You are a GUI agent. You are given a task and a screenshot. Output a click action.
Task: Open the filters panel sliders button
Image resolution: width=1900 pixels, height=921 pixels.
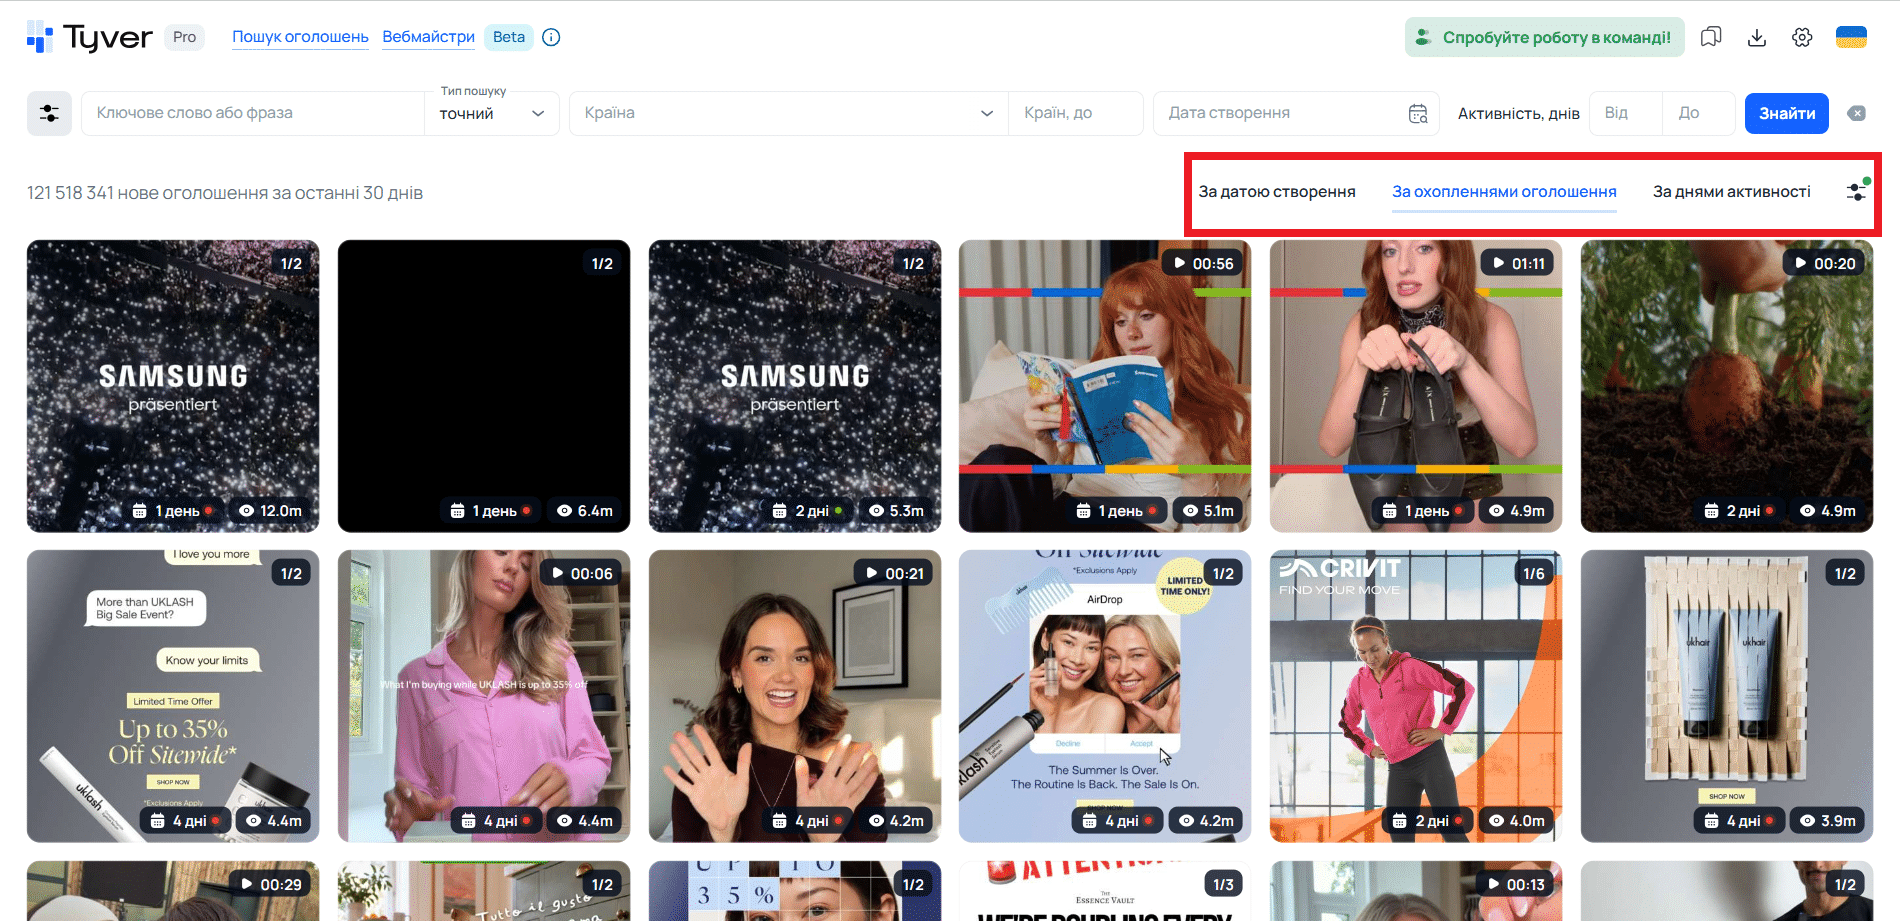coord(49,113)
